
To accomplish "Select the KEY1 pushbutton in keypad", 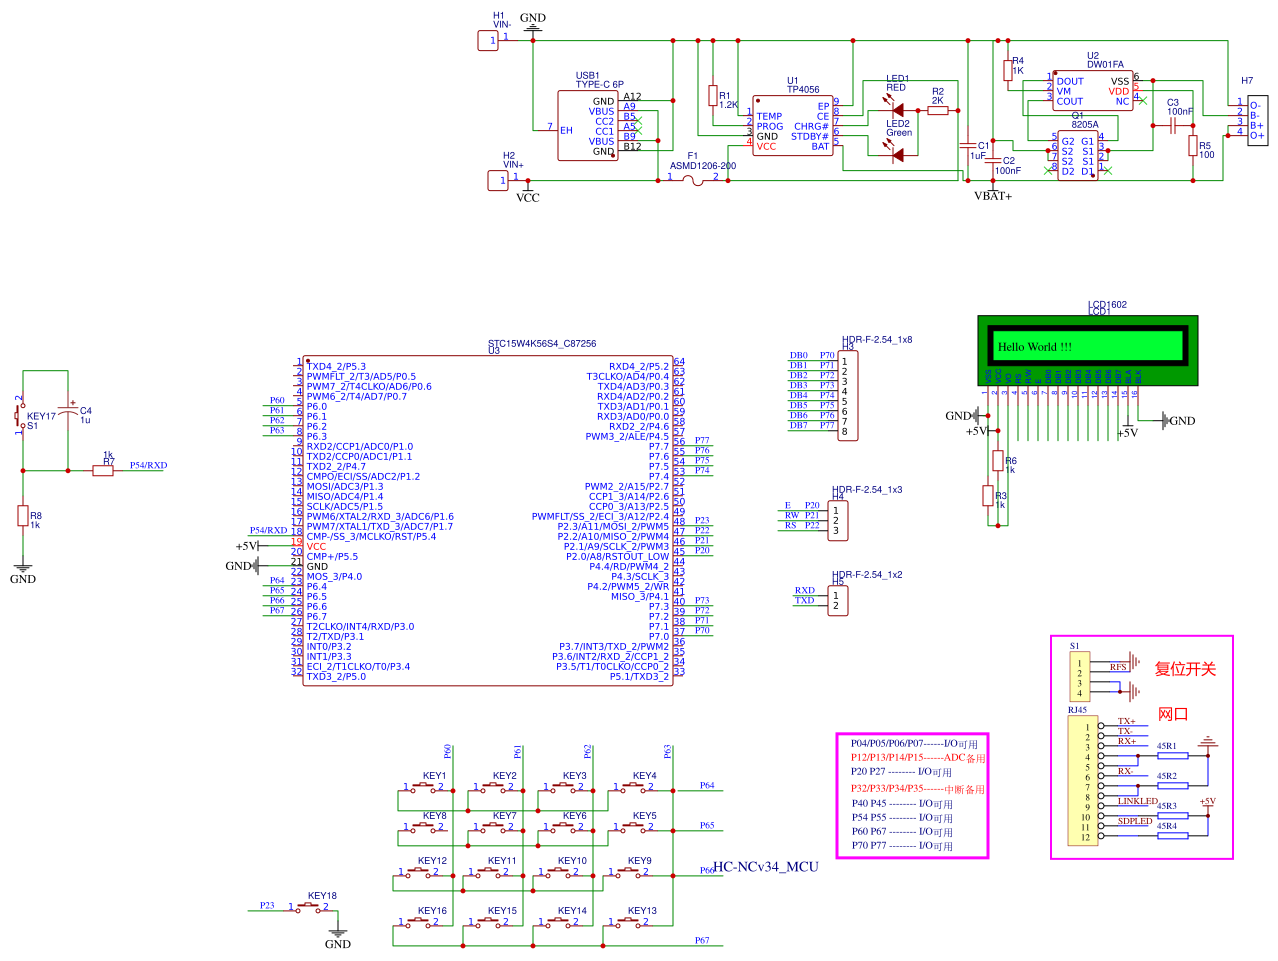I will 423,789.
